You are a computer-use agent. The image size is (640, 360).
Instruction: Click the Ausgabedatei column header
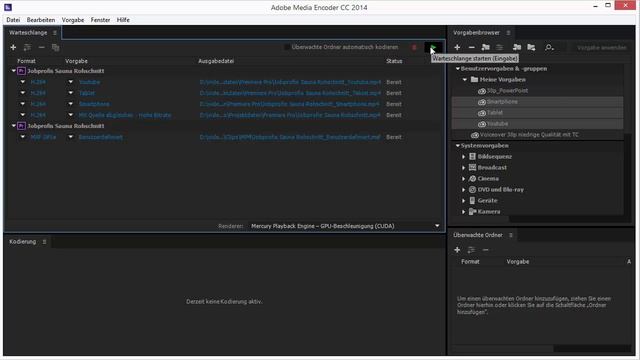(x=216, y=61)
